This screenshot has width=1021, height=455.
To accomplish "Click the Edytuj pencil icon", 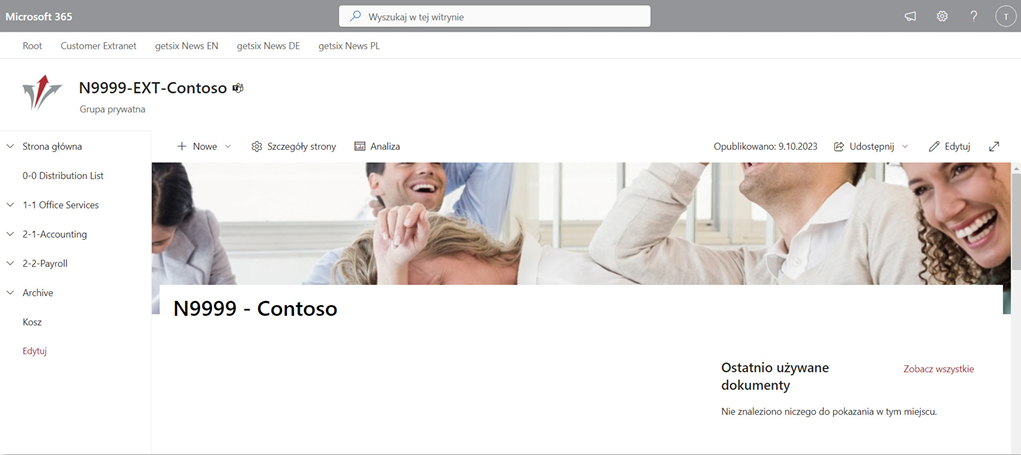I will [x=934, y=146].
